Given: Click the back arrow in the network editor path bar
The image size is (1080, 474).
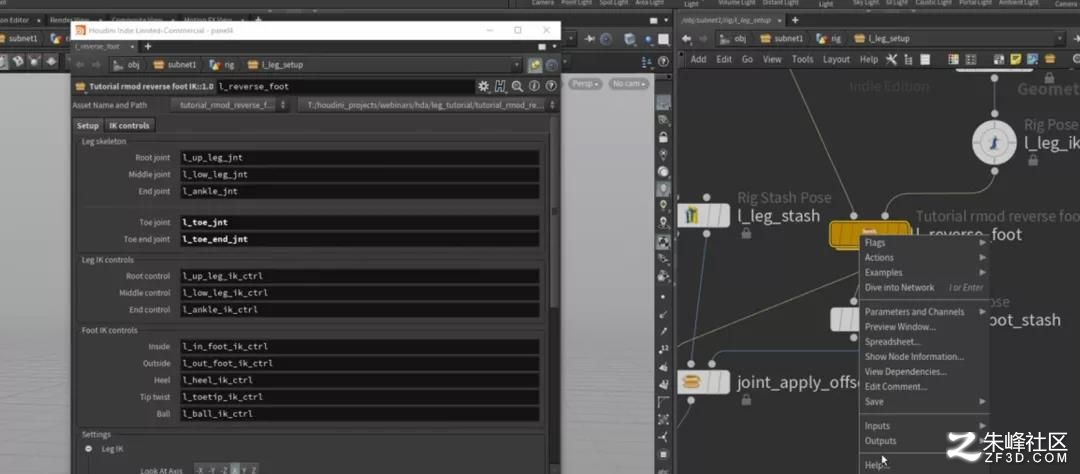Looking at the screenshot, I should point(687,39).
